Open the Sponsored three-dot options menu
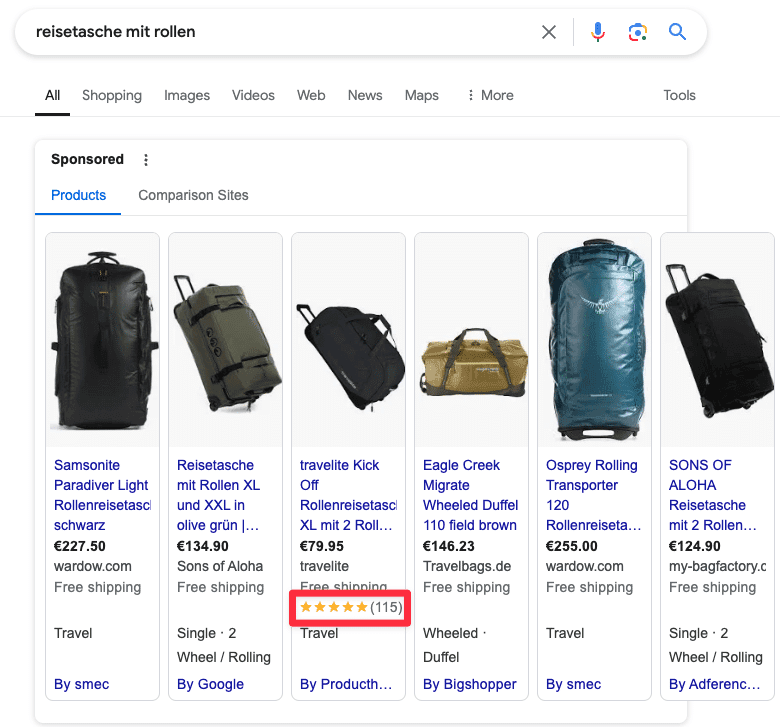 146,160
